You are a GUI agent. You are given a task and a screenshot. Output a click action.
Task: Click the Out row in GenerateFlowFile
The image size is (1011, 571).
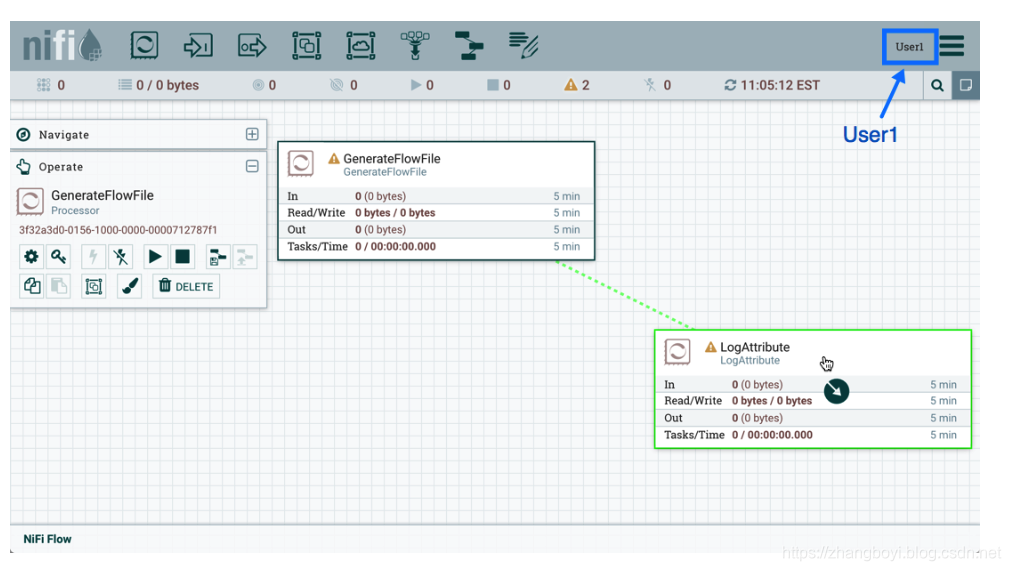coord(436,229)
